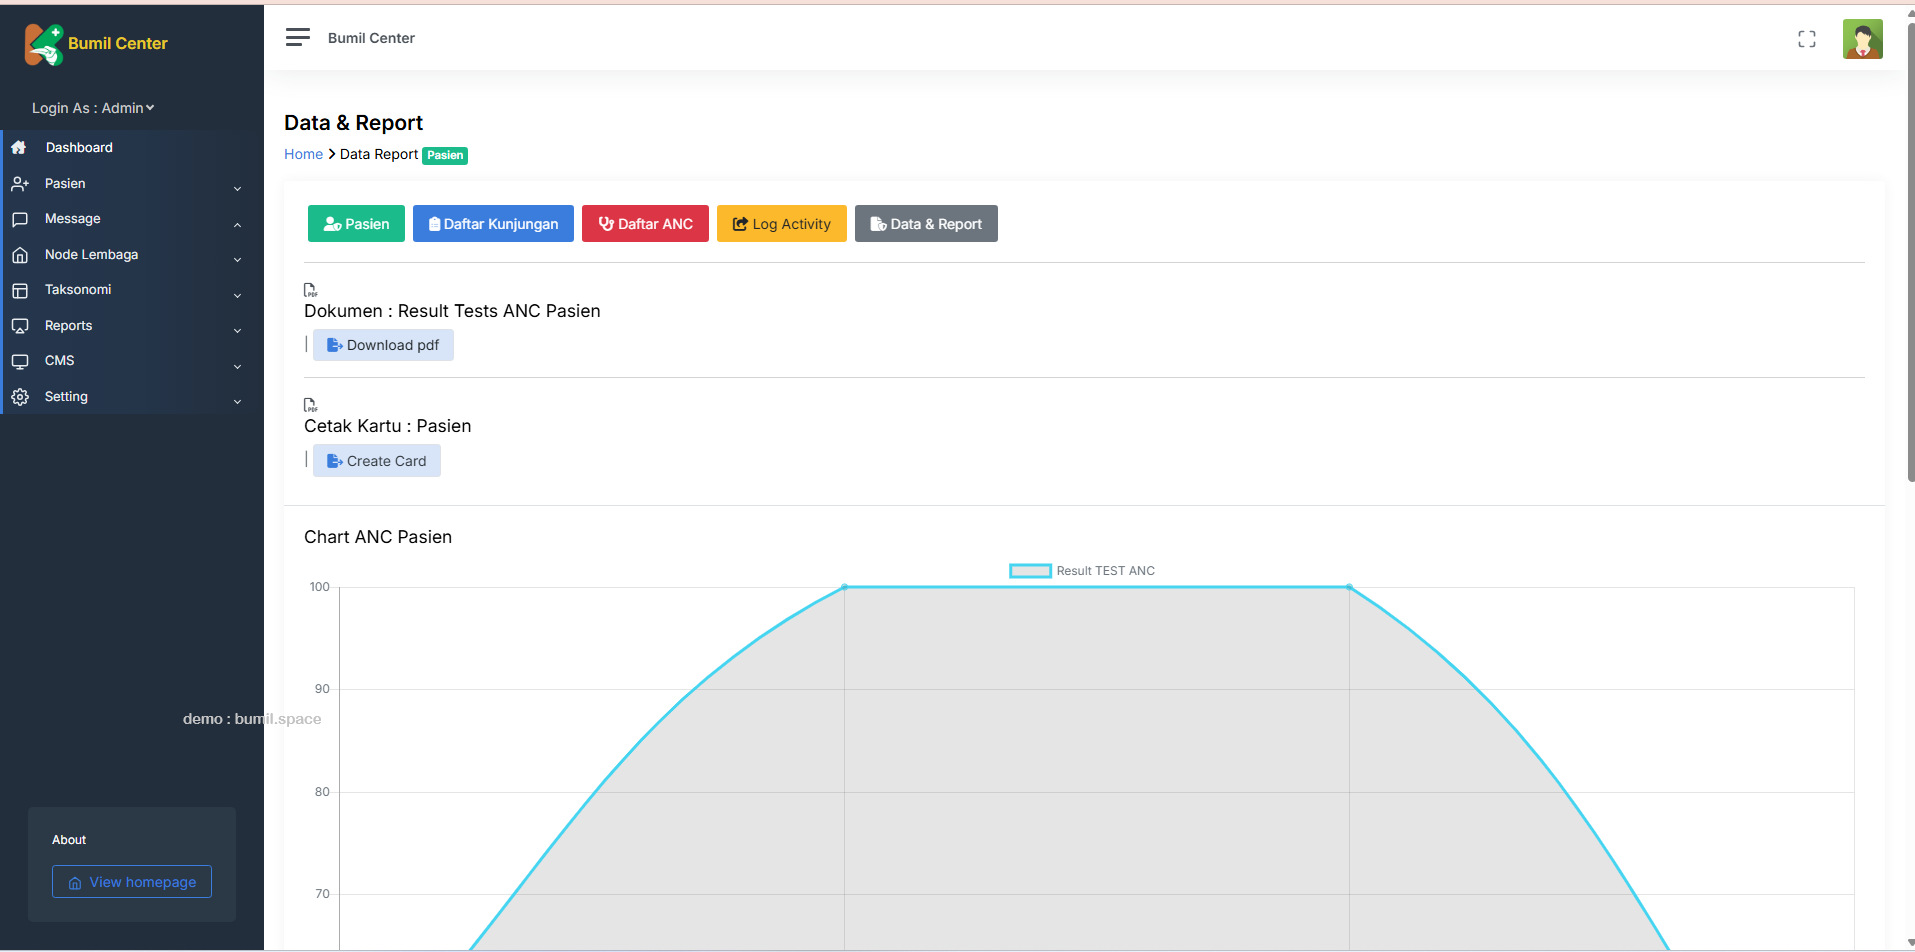Screen dimensions: 1915x952
Task: Toggle the Result TEST ANC legend swatch
Action: click(x=1030, y=571)
